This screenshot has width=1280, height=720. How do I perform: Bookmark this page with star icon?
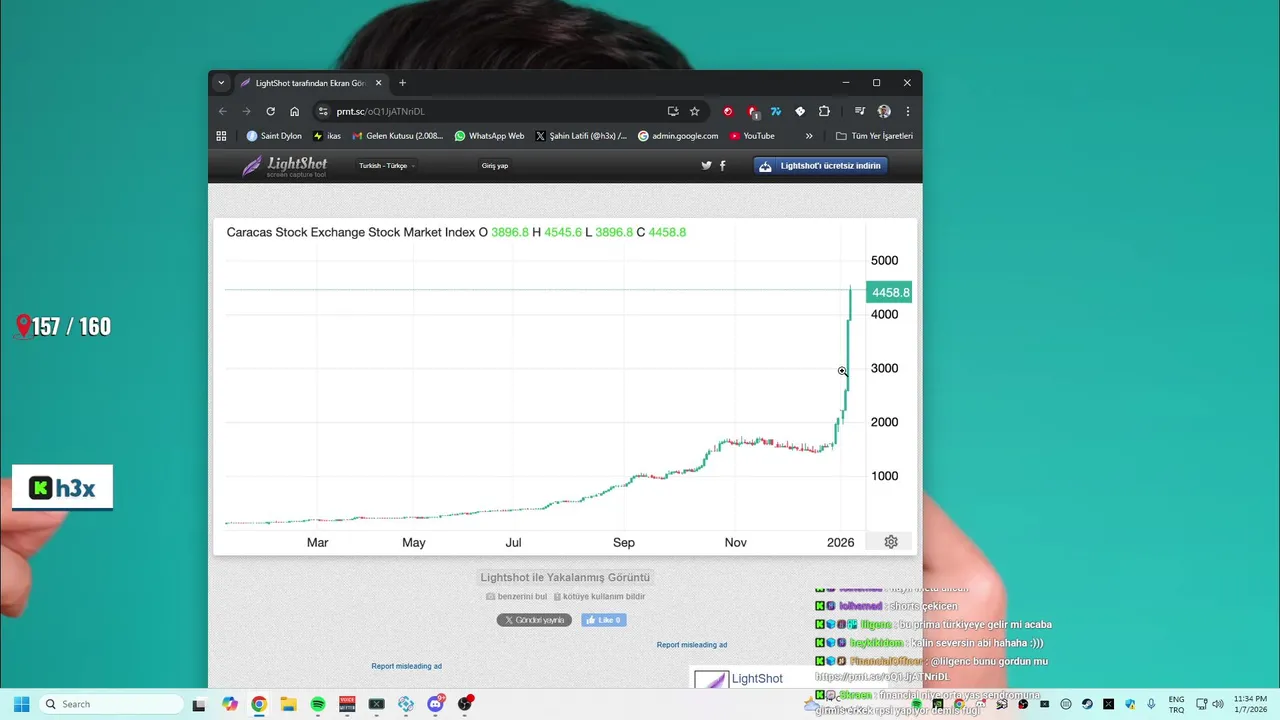[695, 111]
